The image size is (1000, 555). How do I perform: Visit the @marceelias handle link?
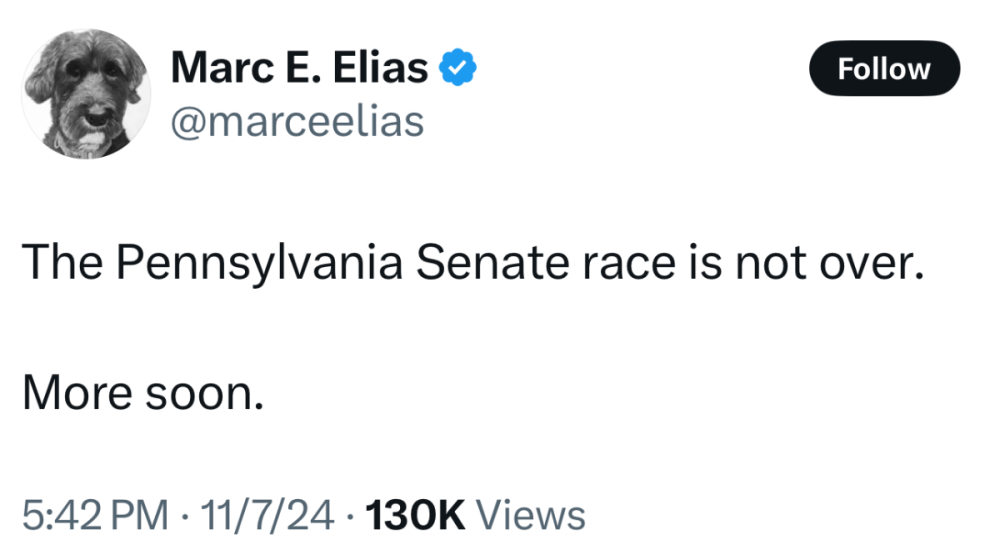[297, 122]
